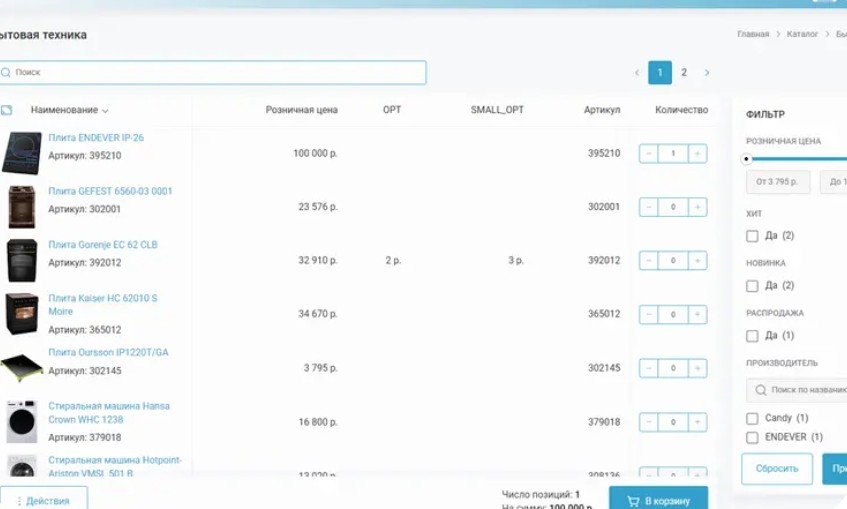
Task: Select page 1 in pagination
Action: [x=660, y=72]
